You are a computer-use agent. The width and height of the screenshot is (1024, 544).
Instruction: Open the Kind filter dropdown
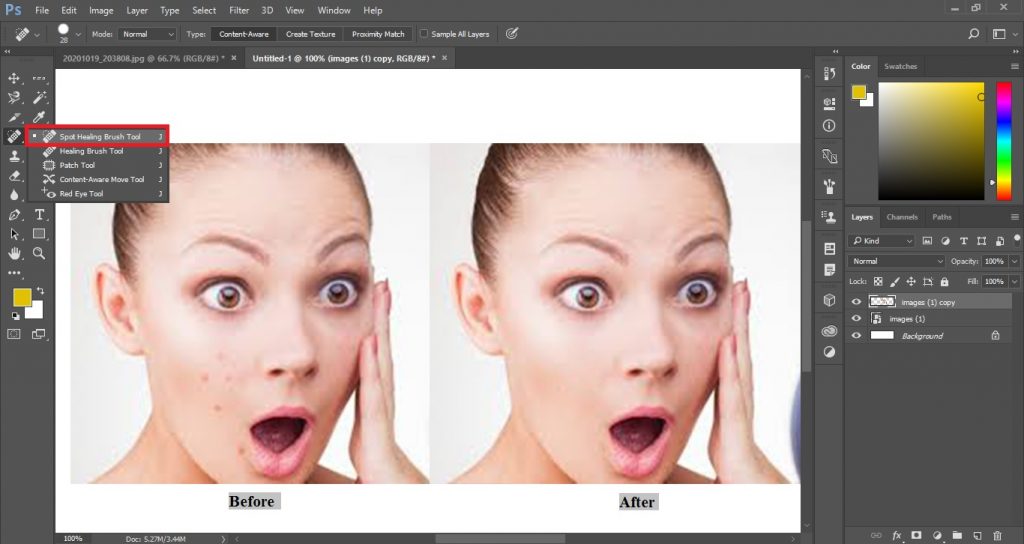pos(881,241)
